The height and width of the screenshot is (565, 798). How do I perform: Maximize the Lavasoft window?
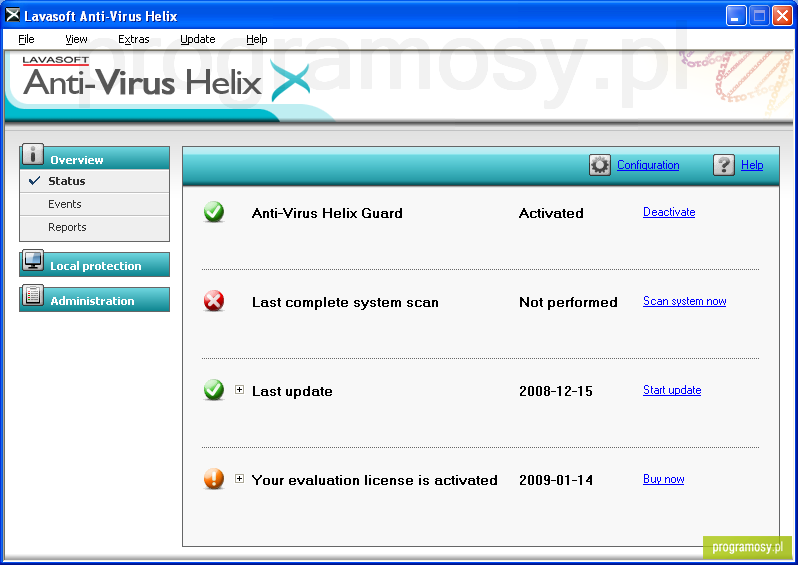coord(759,15)
